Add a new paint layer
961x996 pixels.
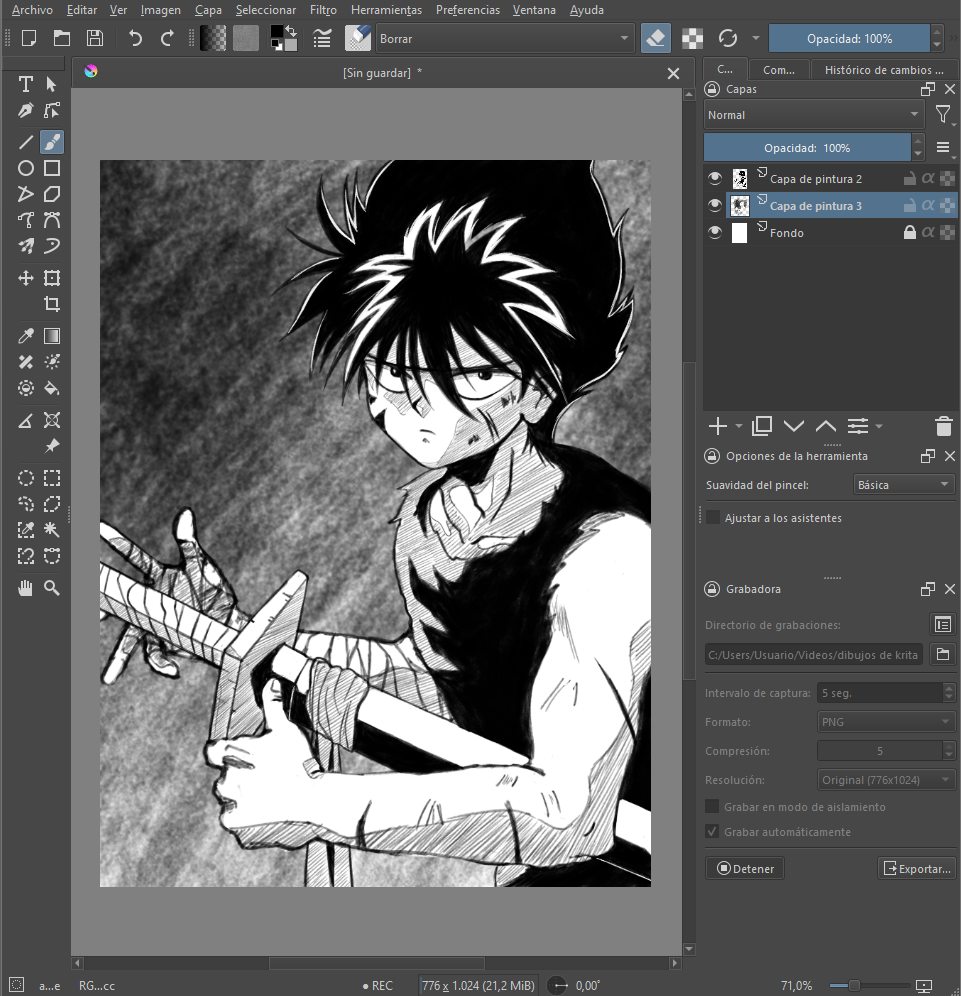pos(718,426)
